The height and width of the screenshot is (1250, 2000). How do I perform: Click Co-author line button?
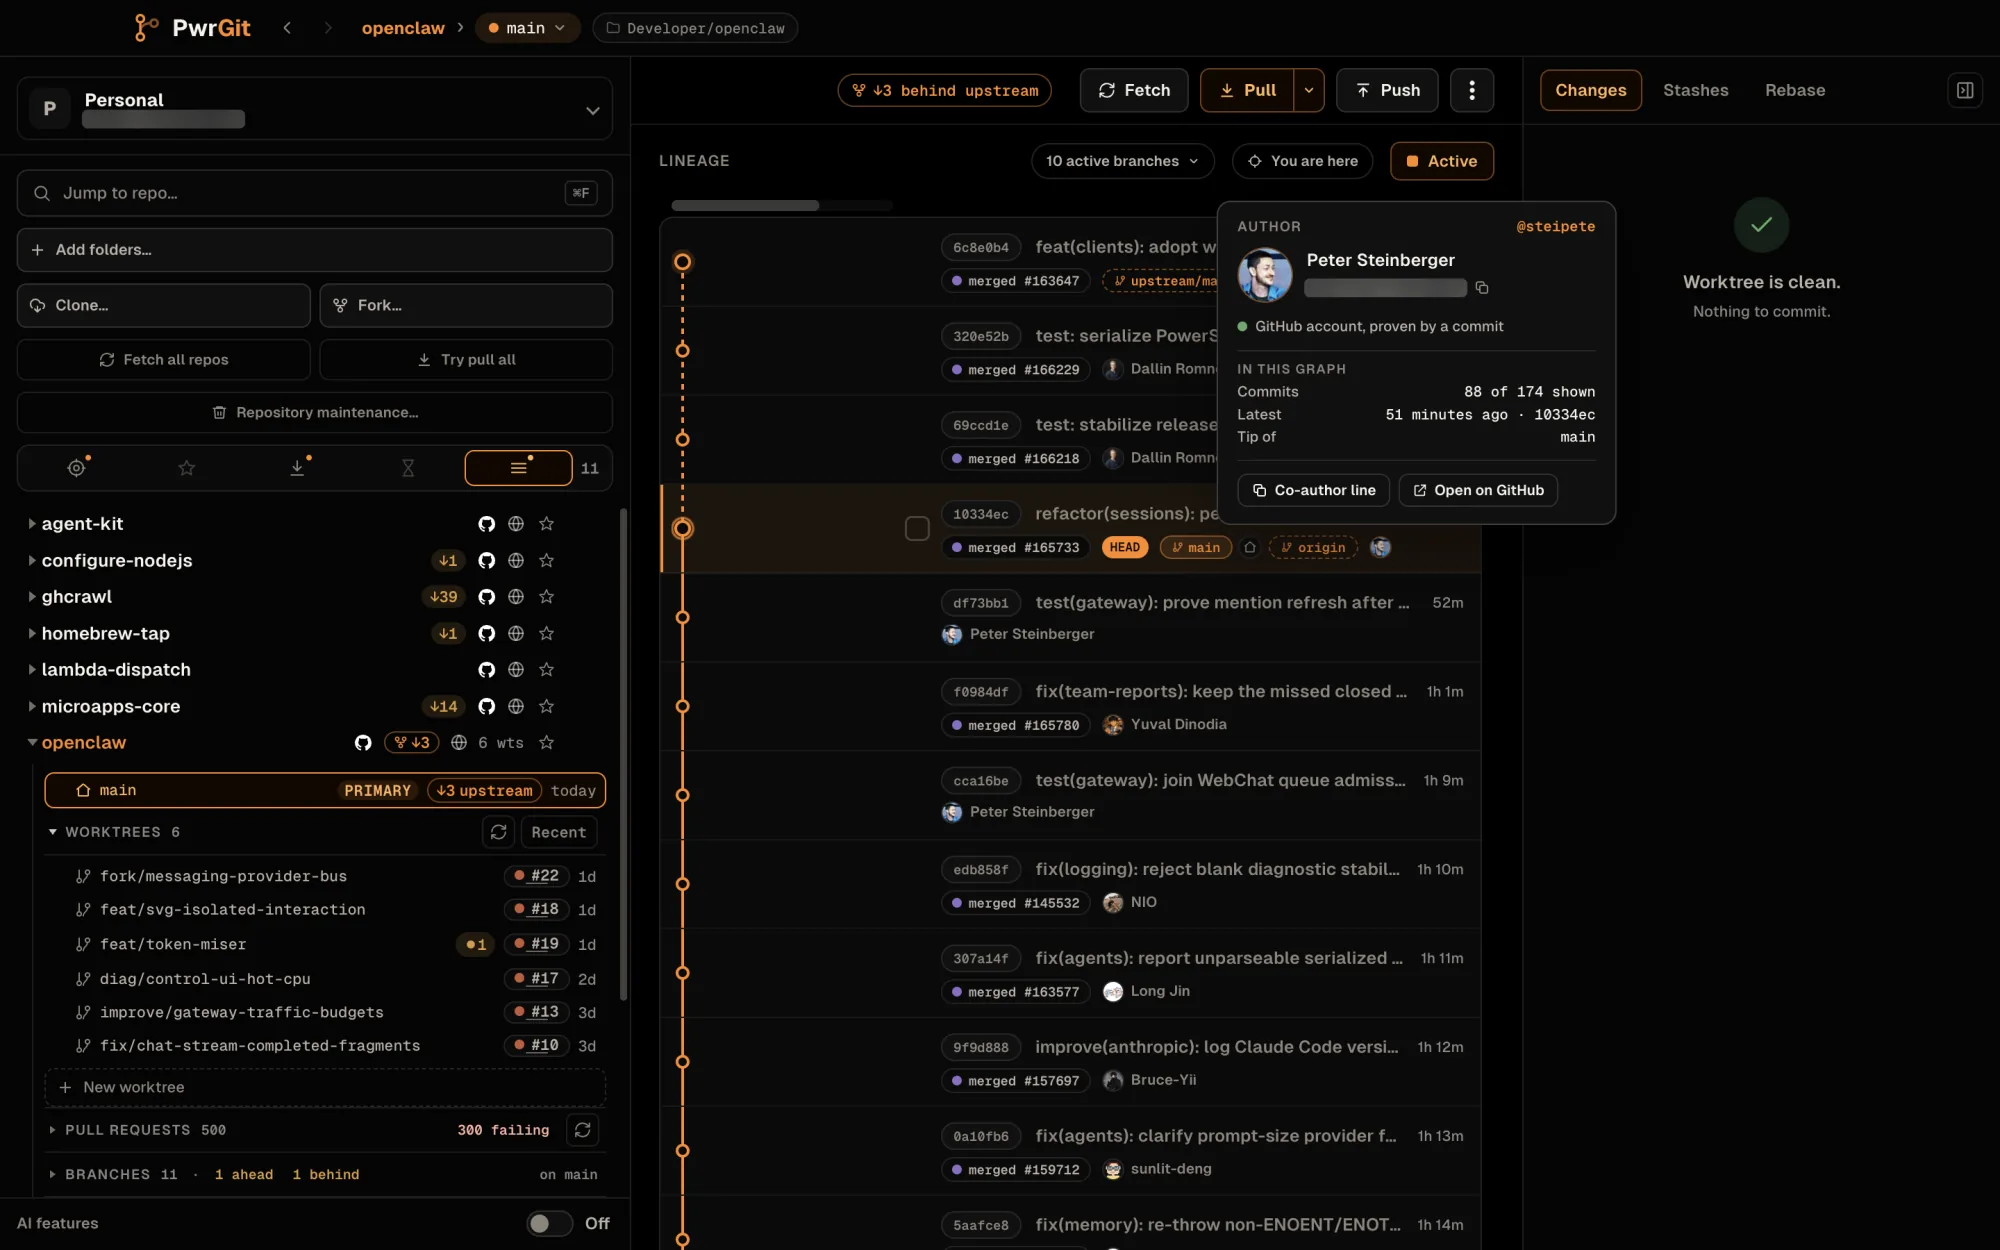point(1314,490)
